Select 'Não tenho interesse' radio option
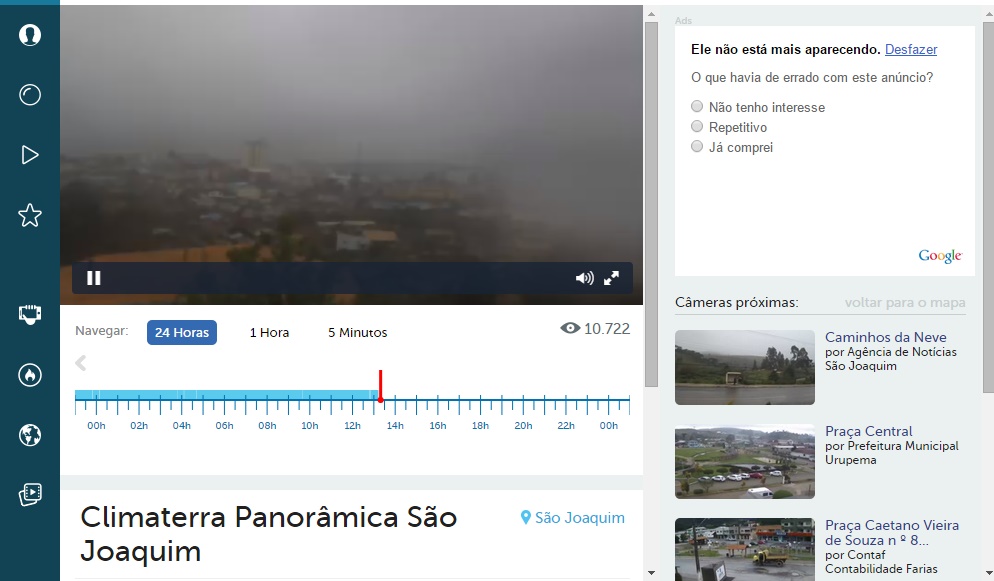 (x=697, y=106)
